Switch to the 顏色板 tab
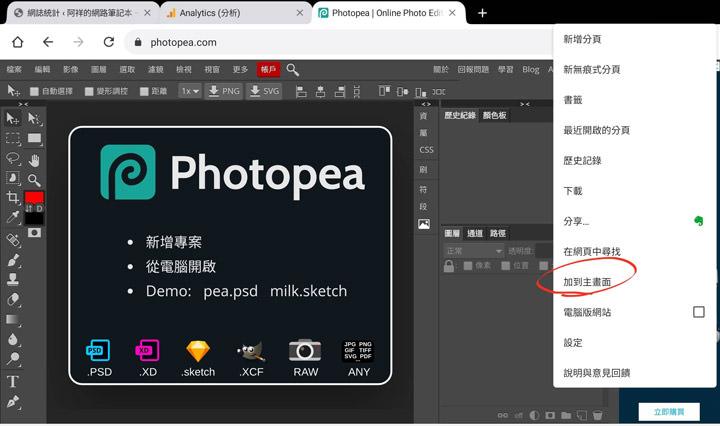This screenshot has width=720, height=426. tap(495, 115)
